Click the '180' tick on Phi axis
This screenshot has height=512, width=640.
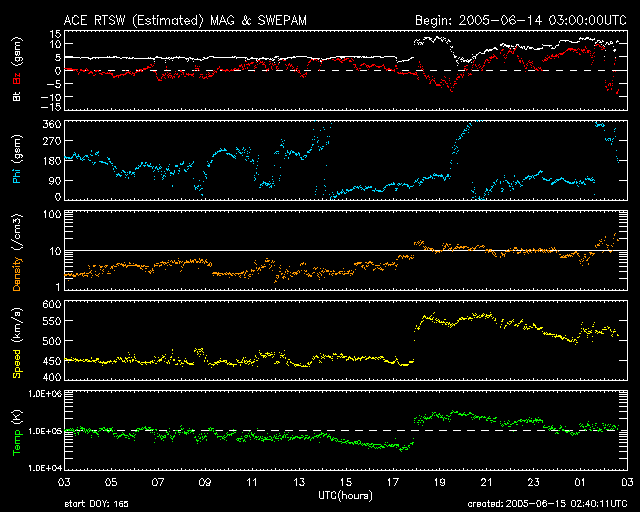pyautogui.click(x=52, y=160)
